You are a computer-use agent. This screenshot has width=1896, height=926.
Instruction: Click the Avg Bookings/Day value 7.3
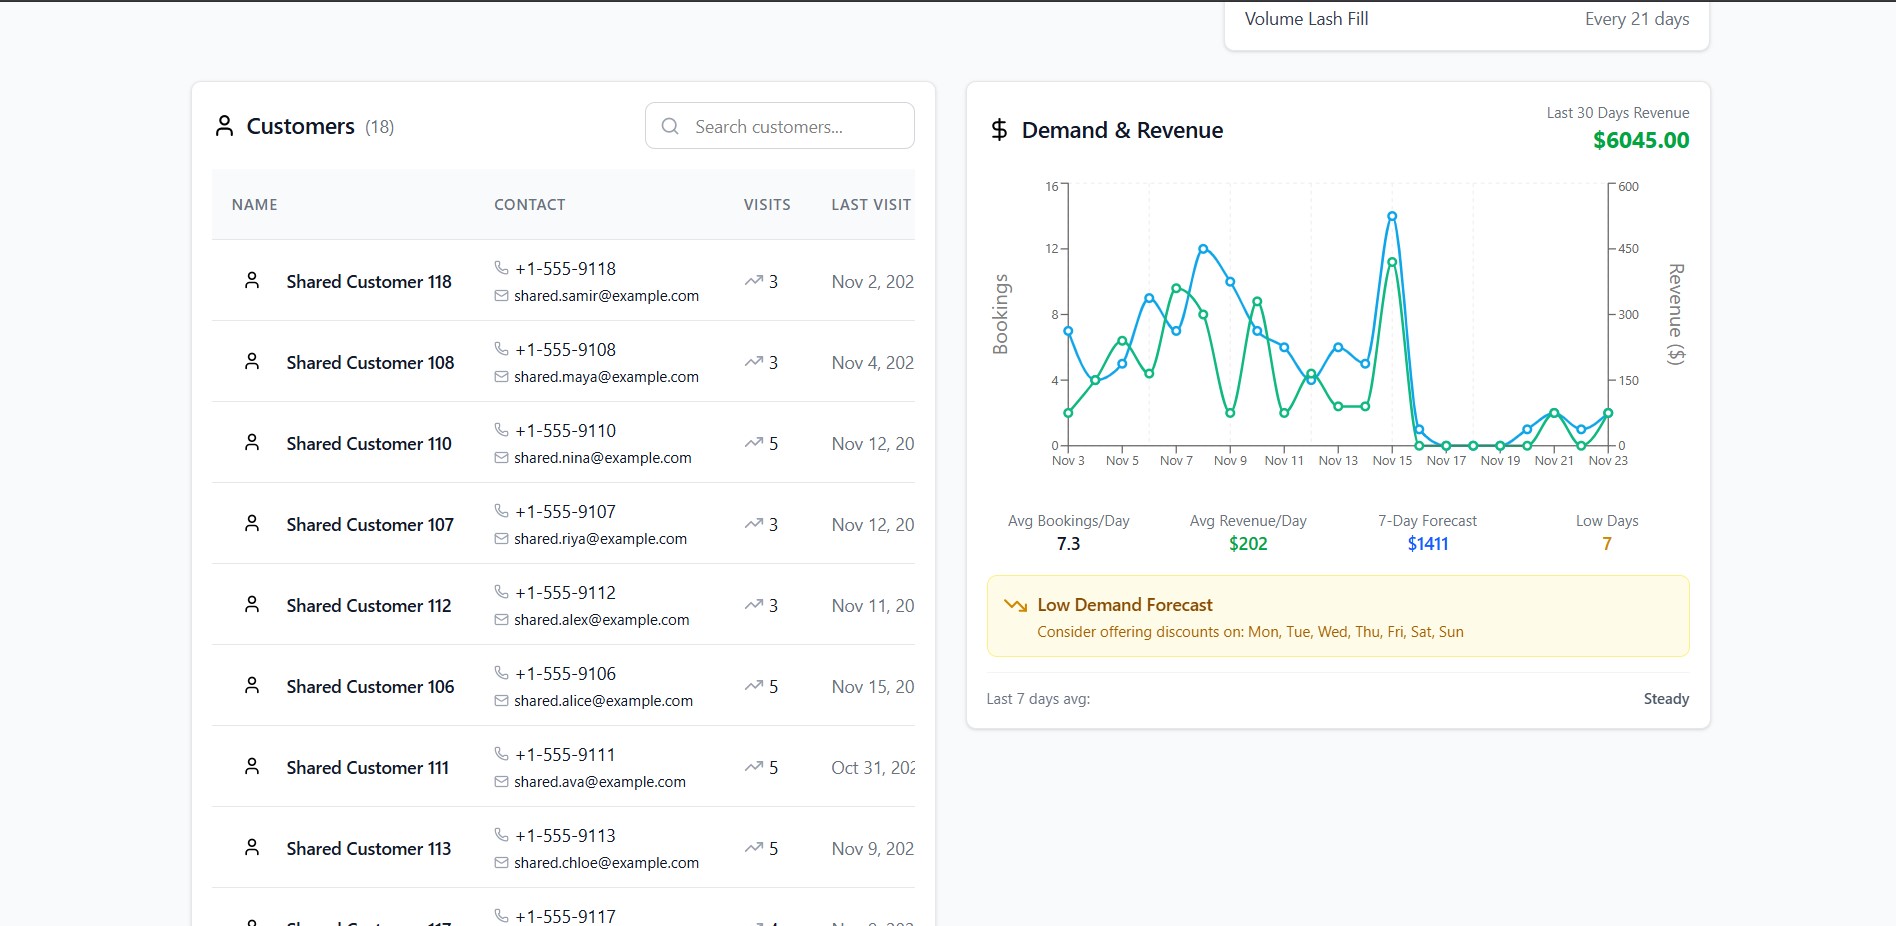click(x=1068, y=544)
